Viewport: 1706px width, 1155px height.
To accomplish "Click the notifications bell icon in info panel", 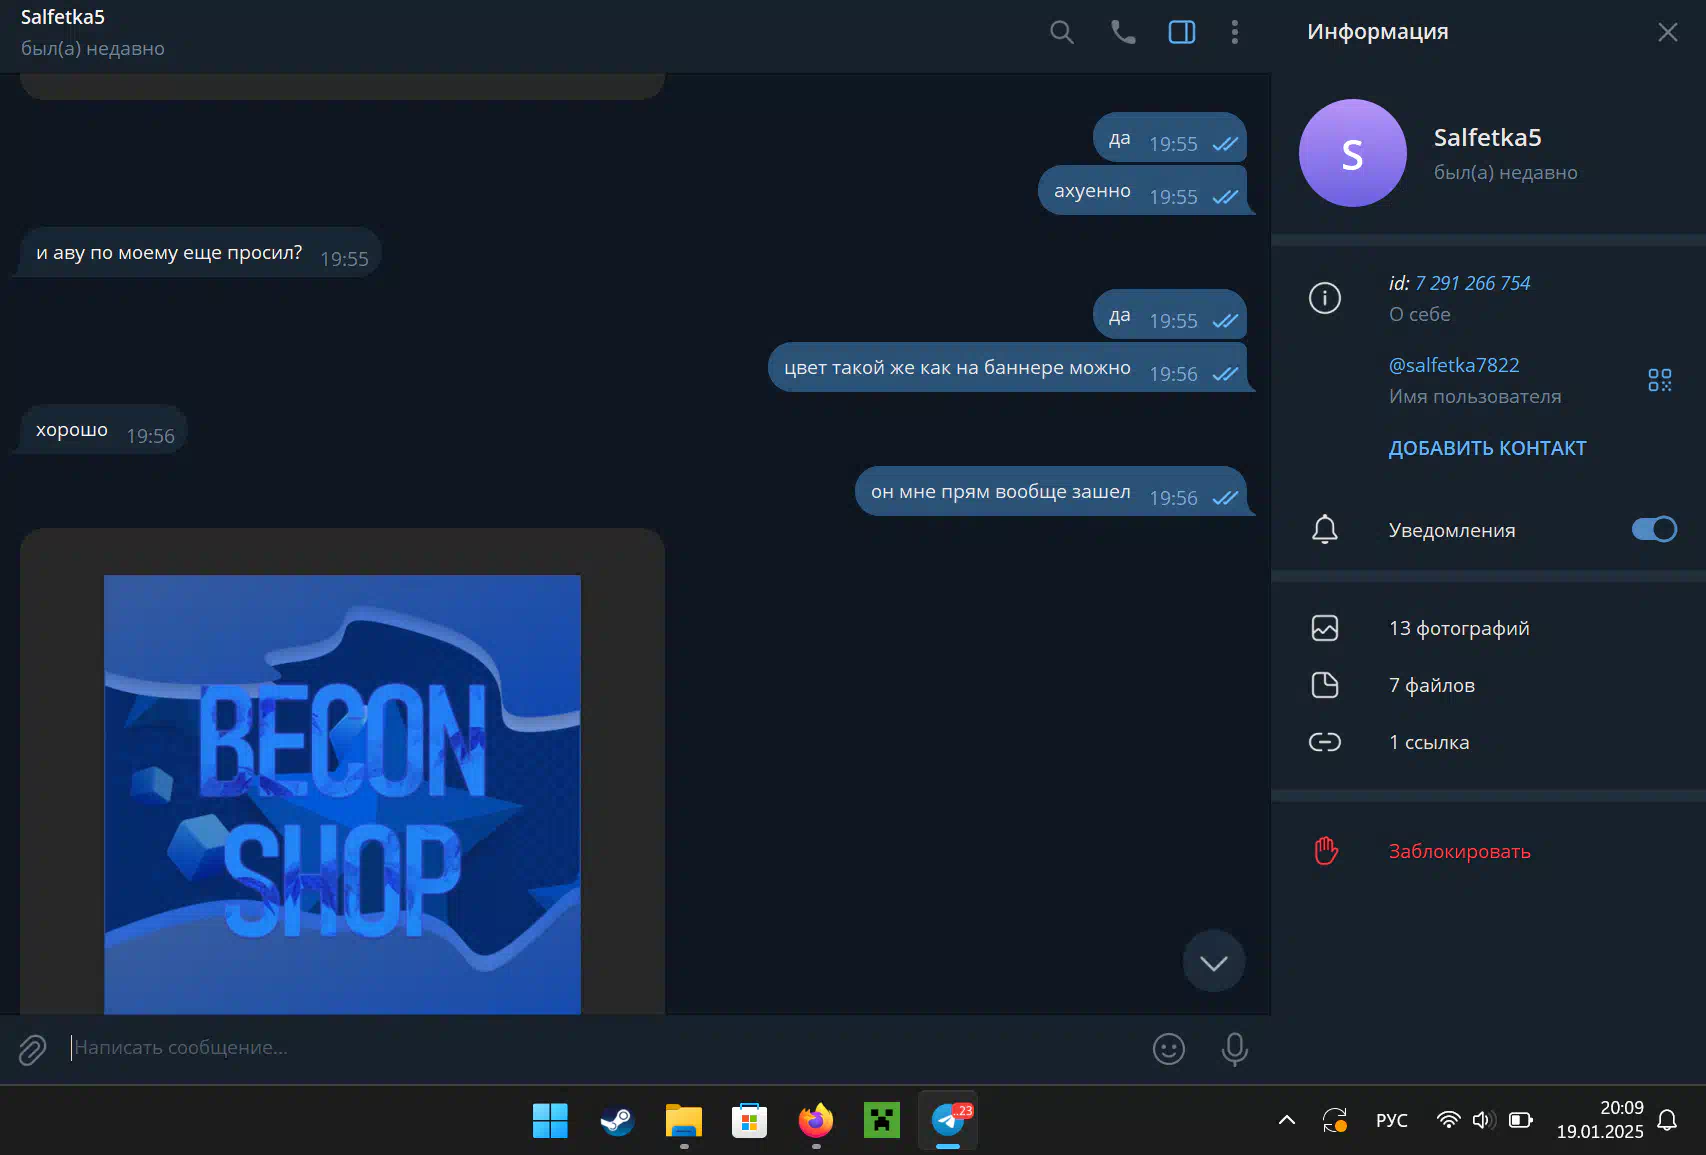I will pyautogui.click(x=1325, y=529).
